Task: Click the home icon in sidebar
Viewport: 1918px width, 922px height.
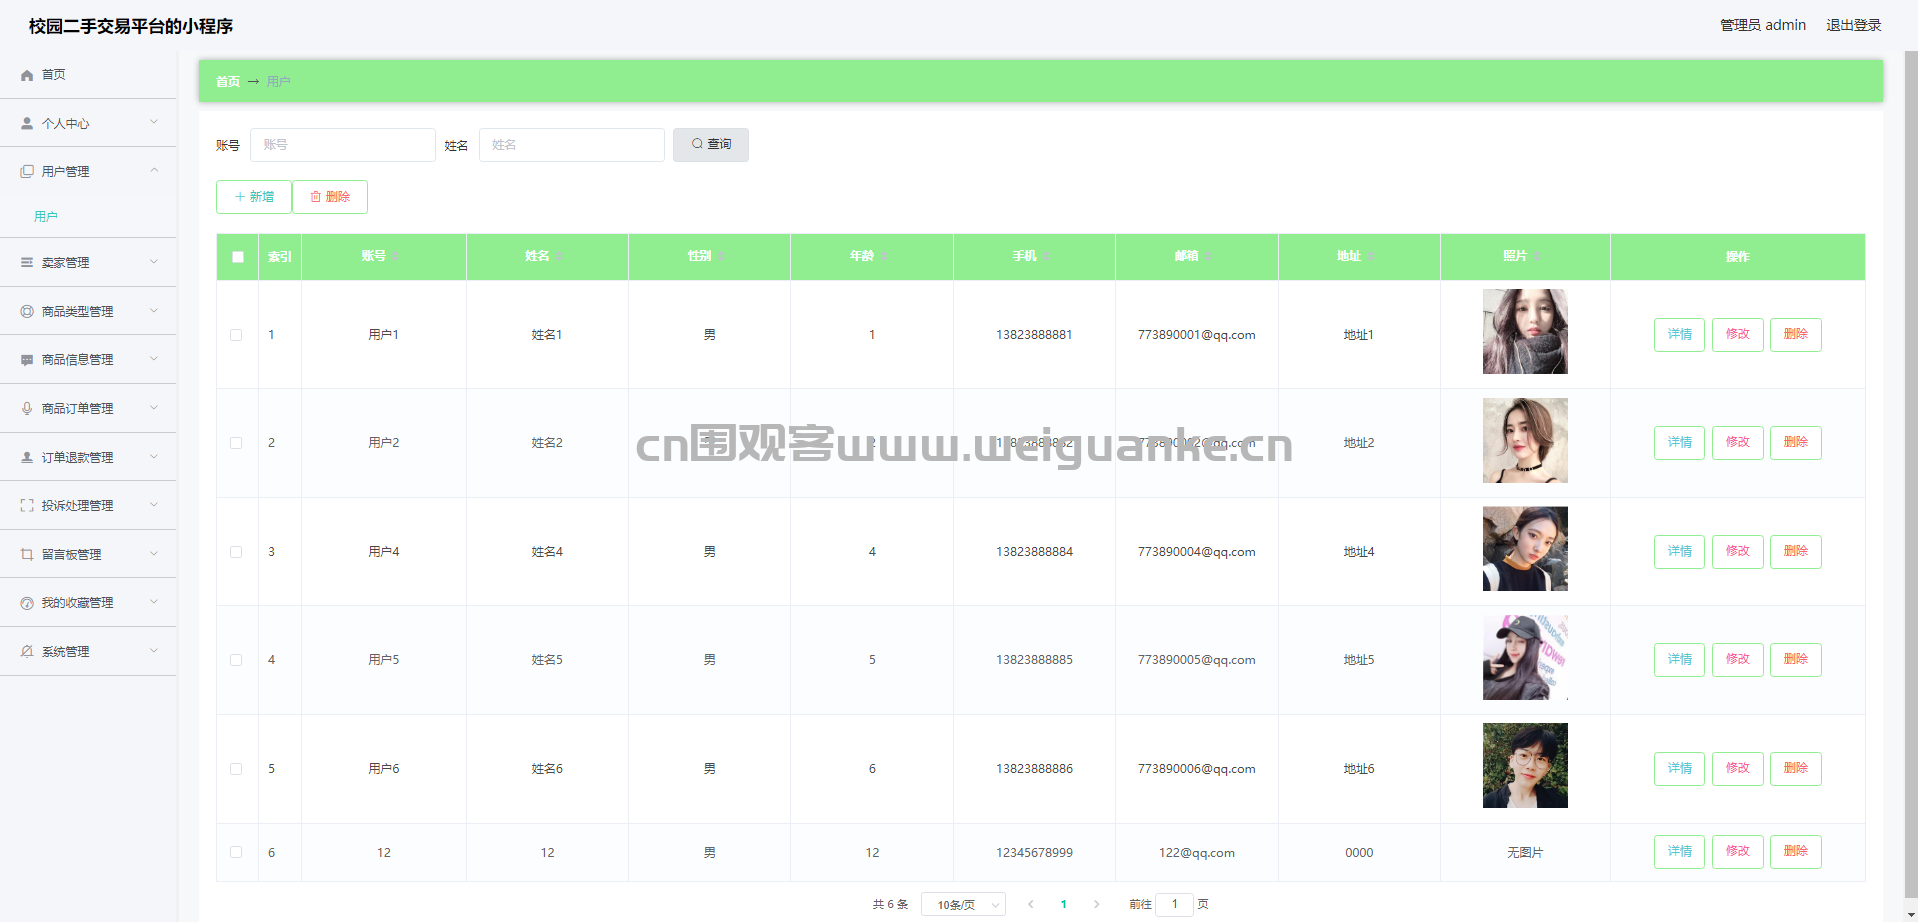Action: 27,75
